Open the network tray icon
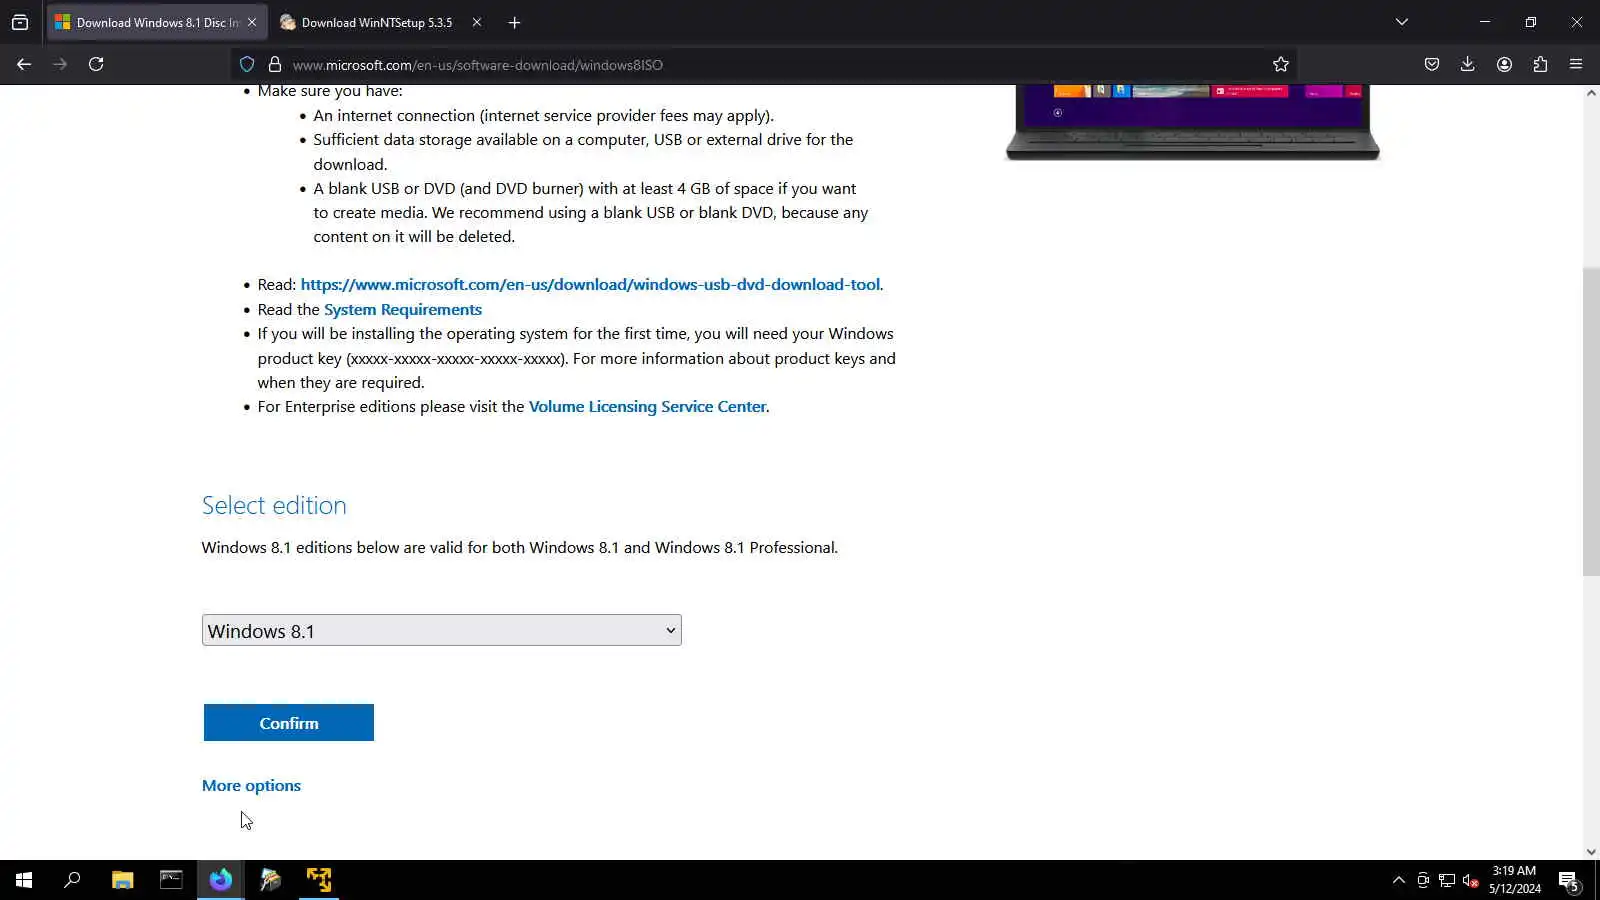The height and width of the screenshot is (900, 1600). click(x=1446, y=880)
